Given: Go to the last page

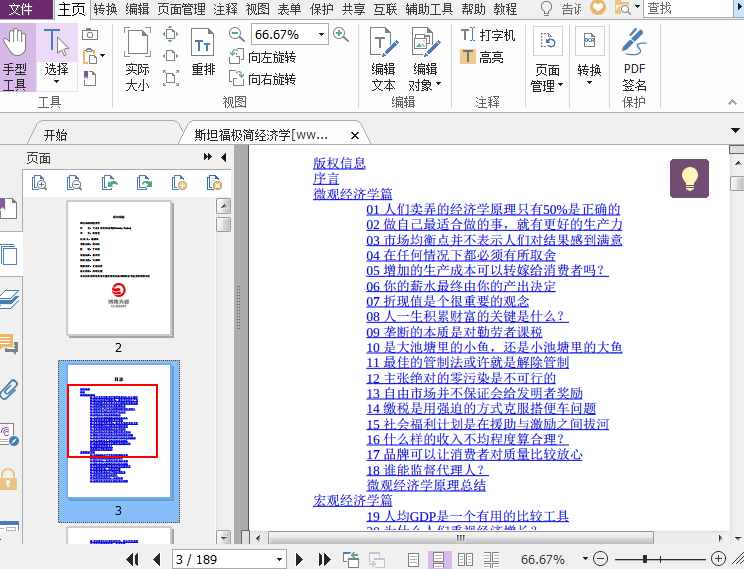Looking at the screenshot, I should click(324, 560).
